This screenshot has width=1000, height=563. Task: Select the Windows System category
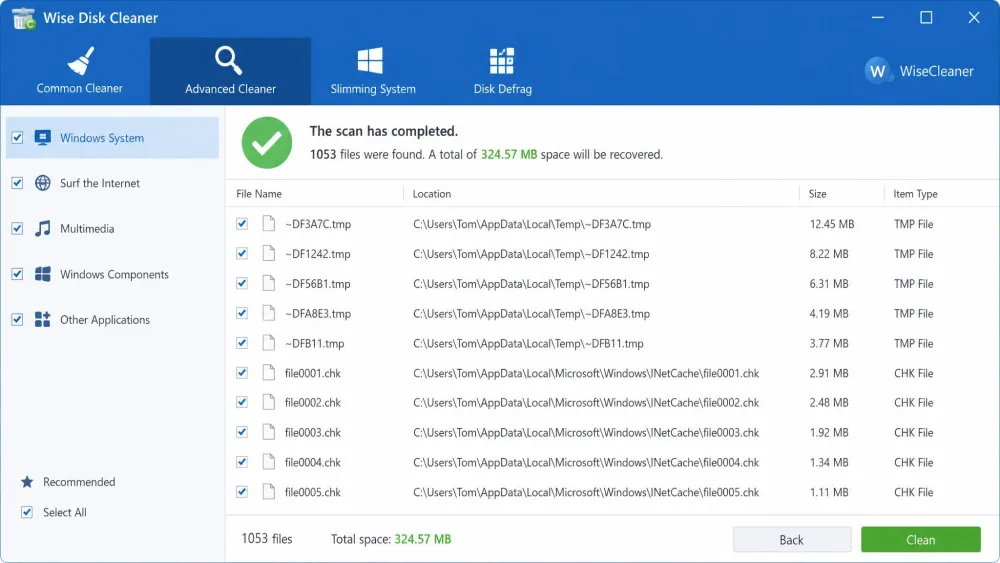click(112, 138)
